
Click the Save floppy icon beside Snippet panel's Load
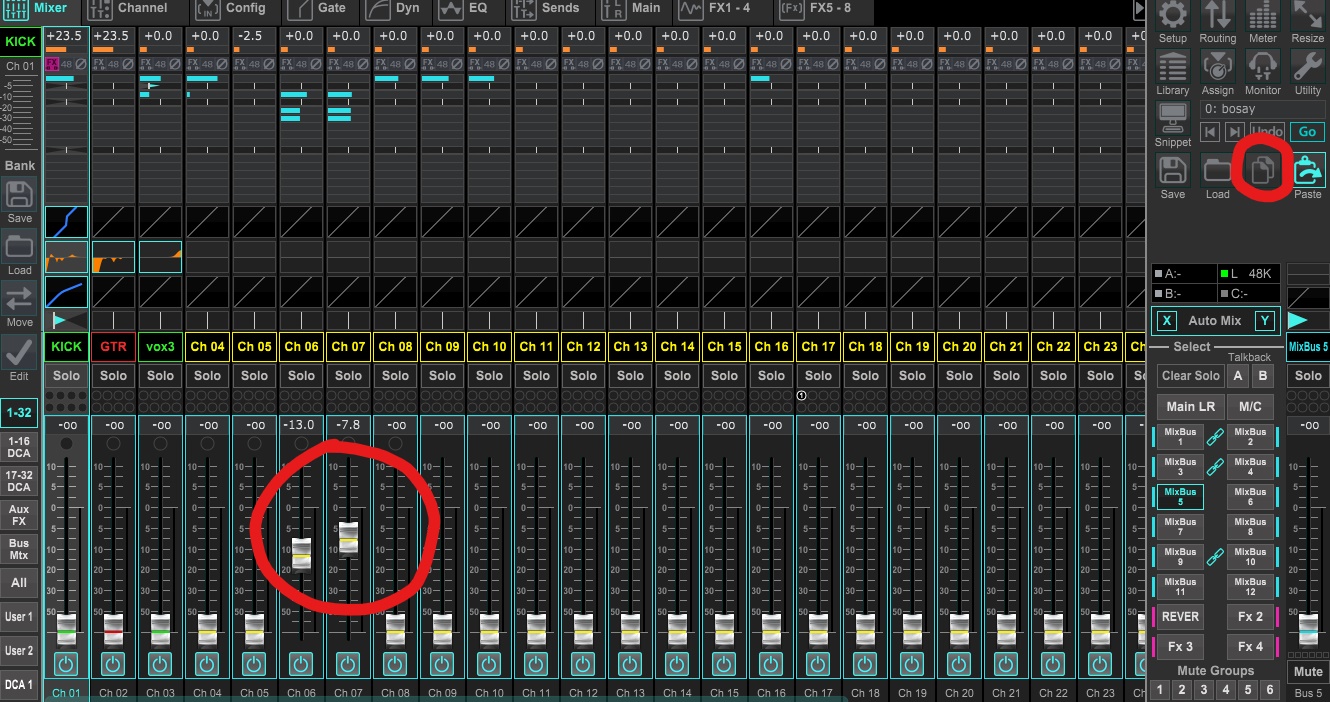(x=1172, y=170)
